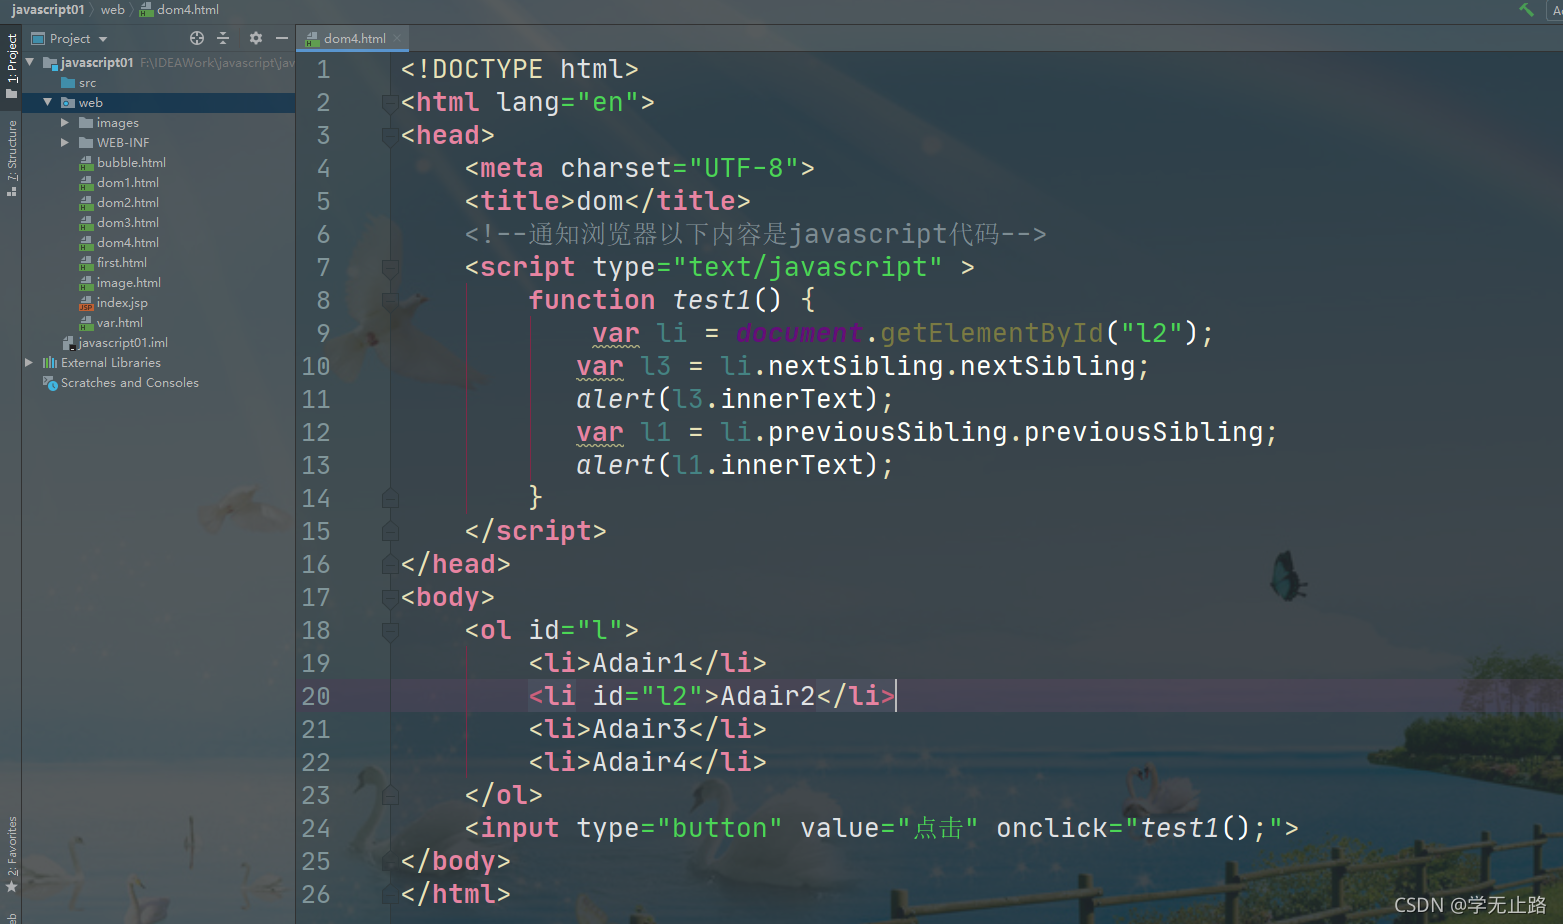Click the fold end marker at line 14
Screen dimensions: 1563x924
click(390, 498)
